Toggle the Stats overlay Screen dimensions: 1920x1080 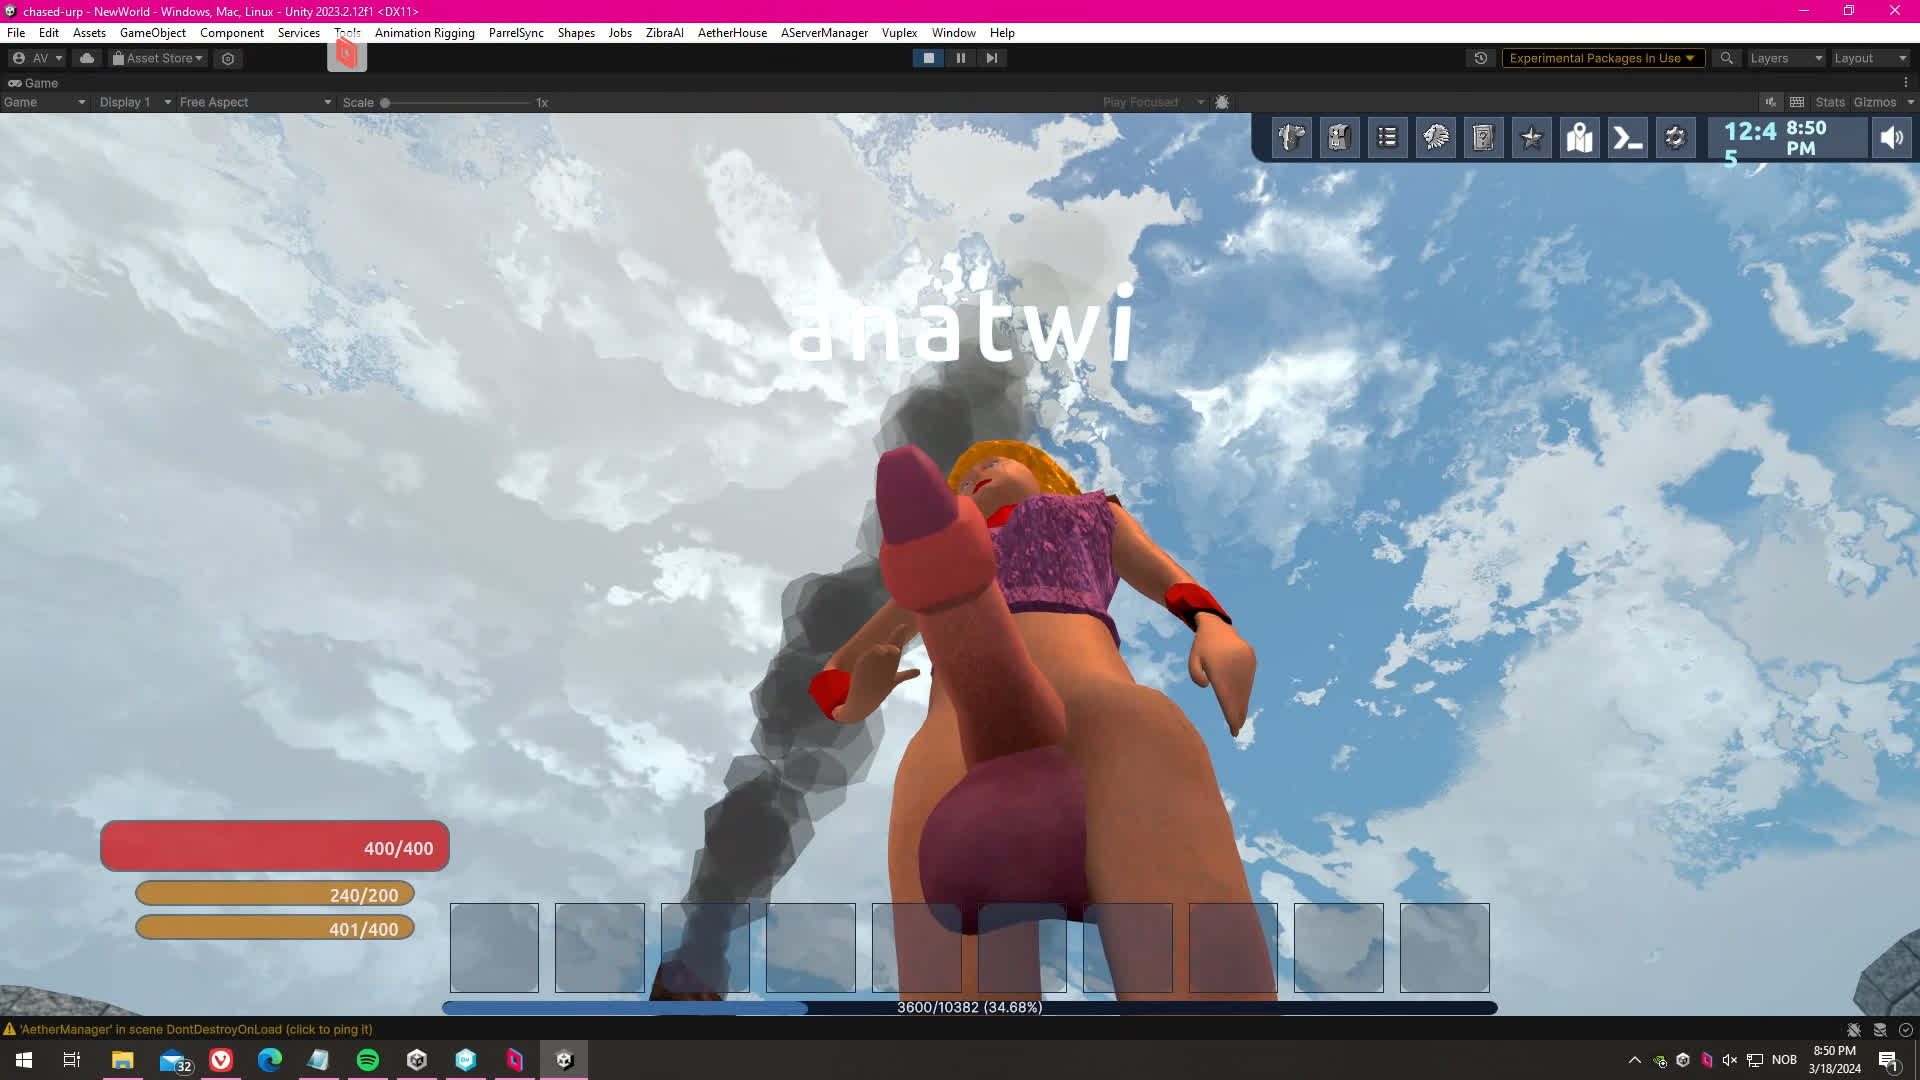click(1829, 102)
